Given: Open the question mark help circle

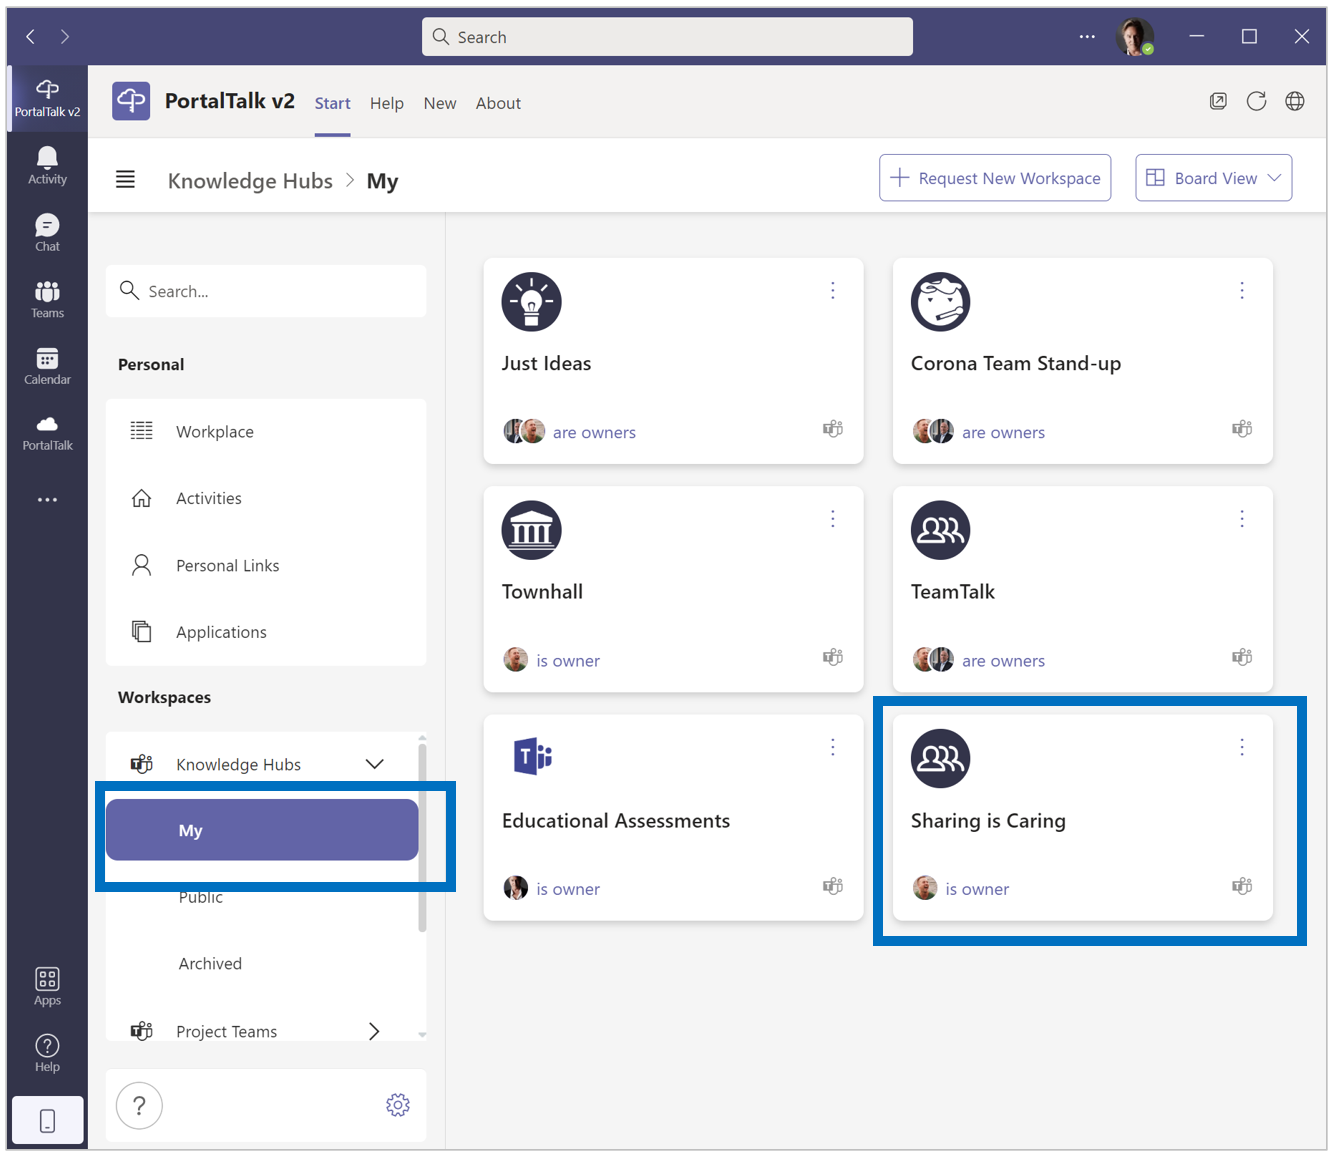Looking at the screenshot, I should pyautogui.click(x=140, y=1105).
